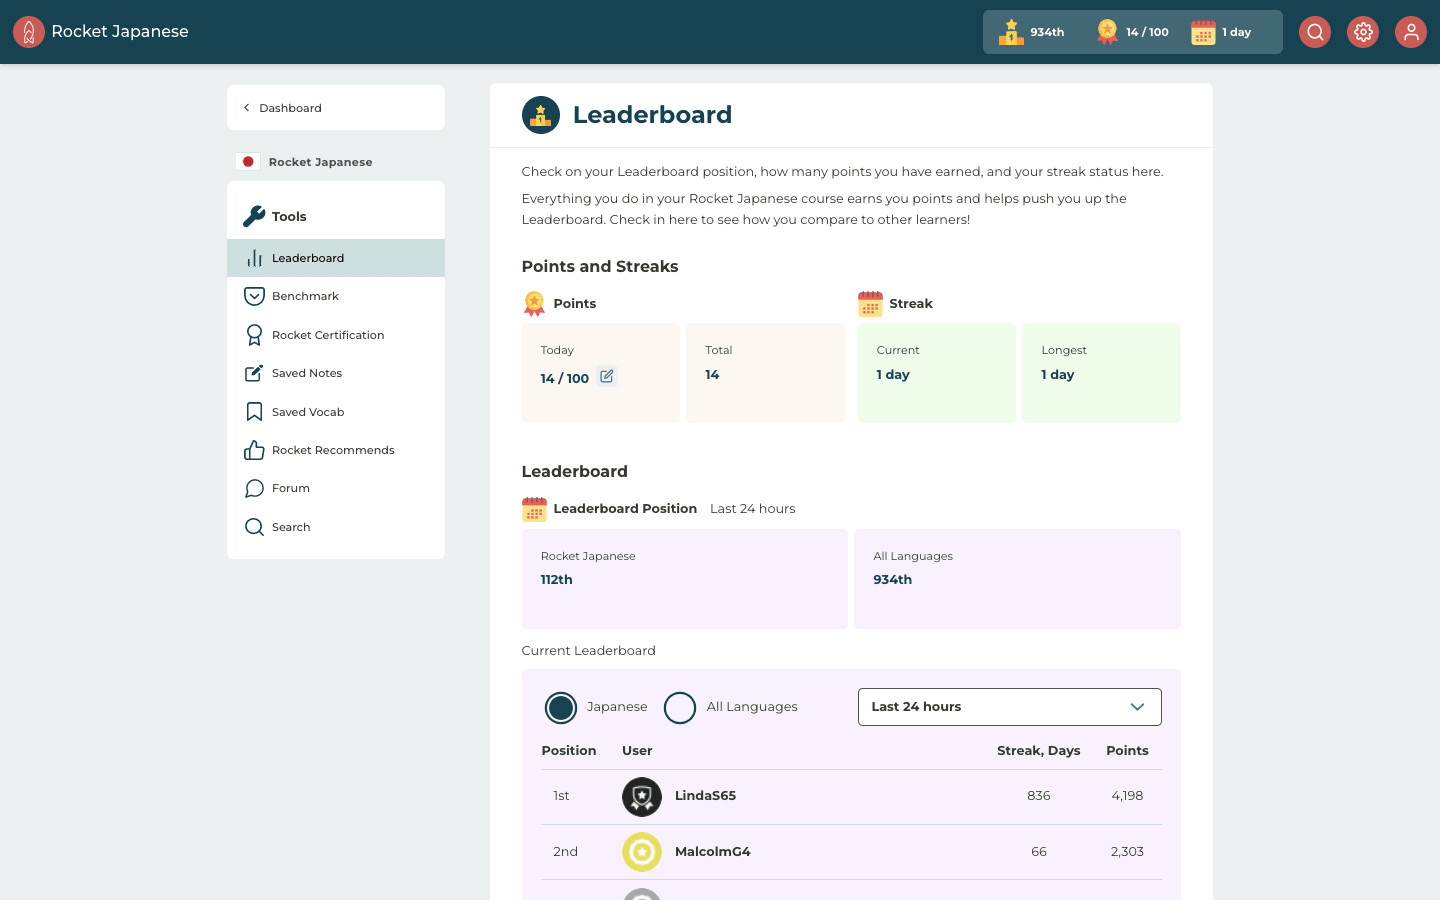This screenshot has width=1440, height=900.
Task: Click the Streak, Days column header
Action: [1038, 751]
